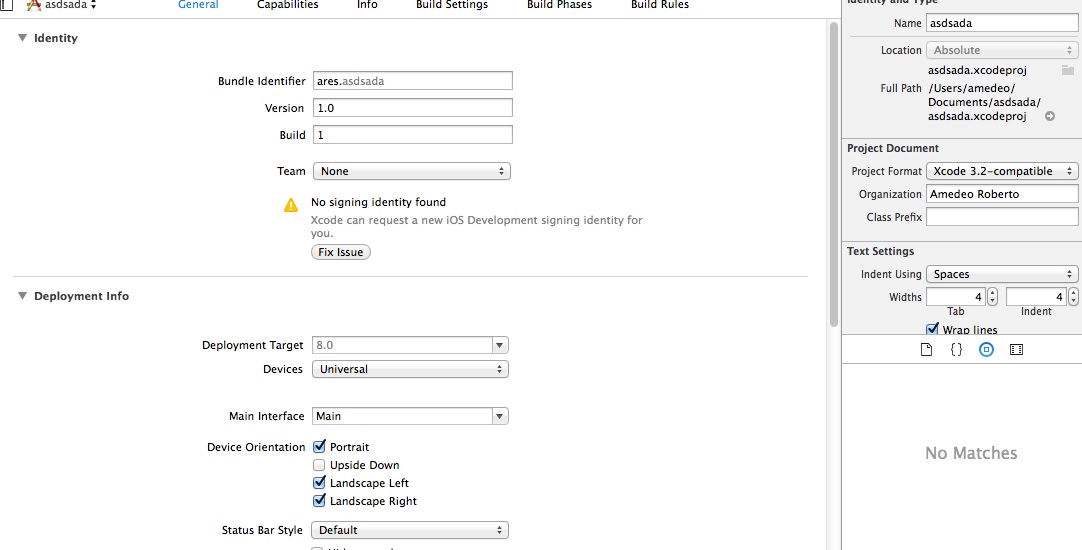Click the Deployment Target value field
Image resolution: width=1082 pixels, height=550 pixels.
402,345
